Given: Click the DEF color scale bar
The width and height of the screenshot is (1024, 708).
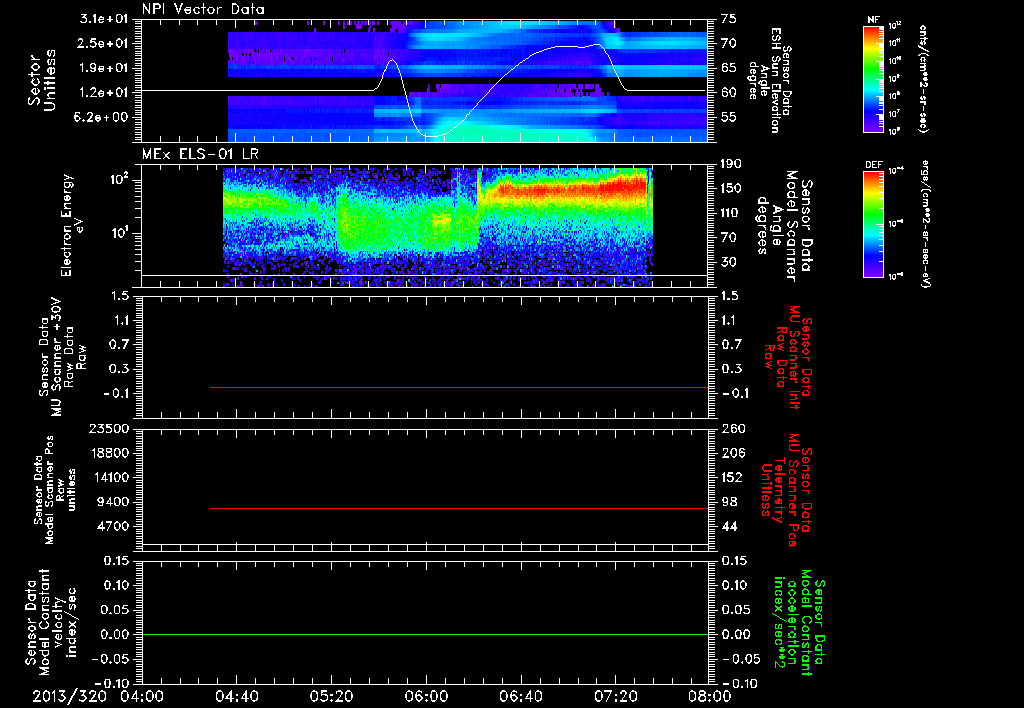Looking at the screenshot, I should coord(873,225).
